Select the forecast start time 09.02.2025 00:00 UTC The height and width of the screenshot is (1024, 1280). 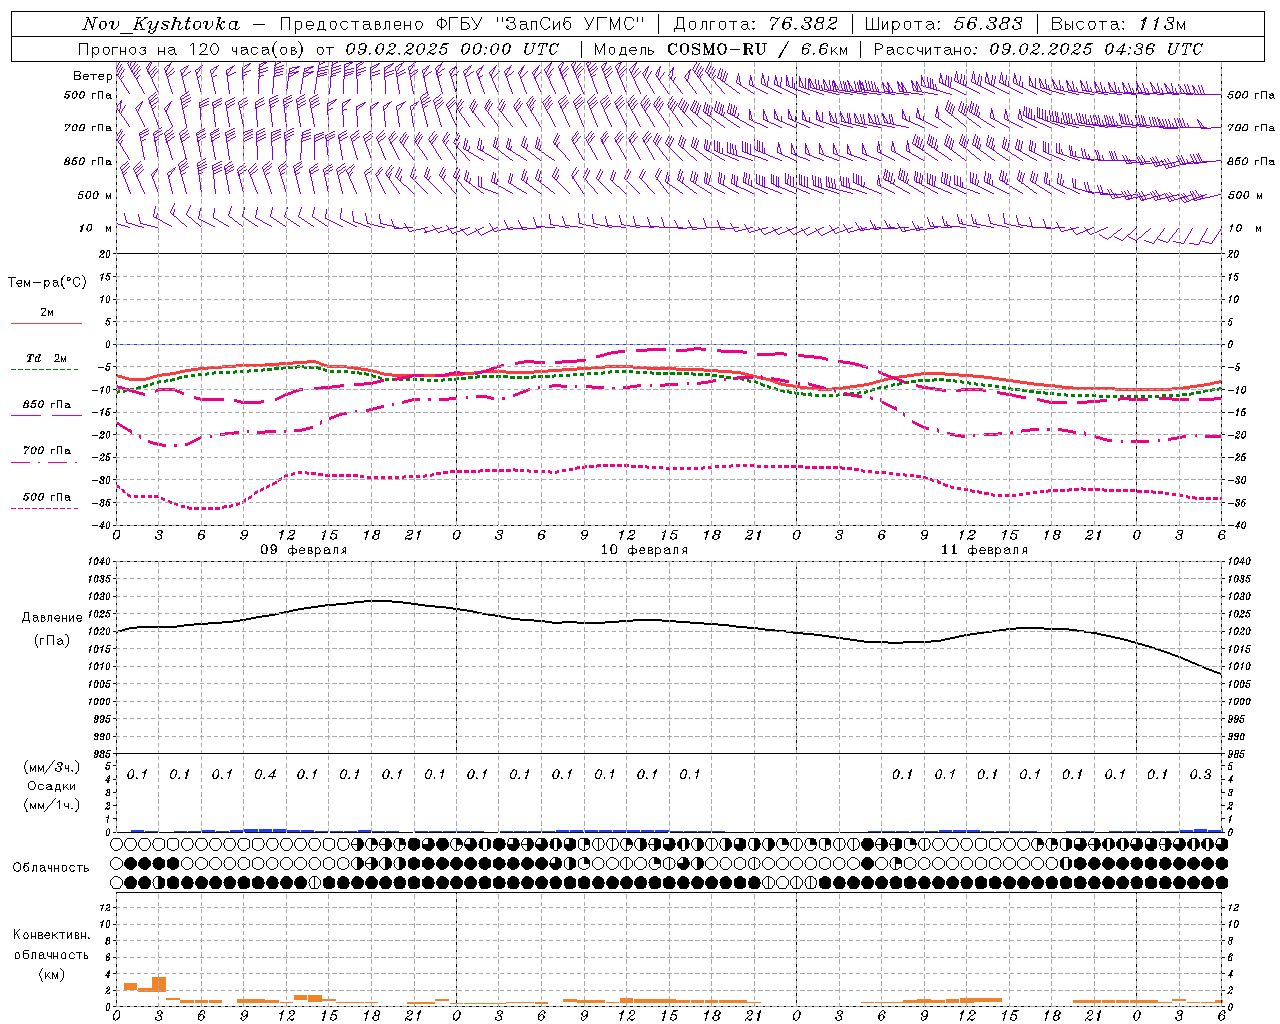coord(452,49)
